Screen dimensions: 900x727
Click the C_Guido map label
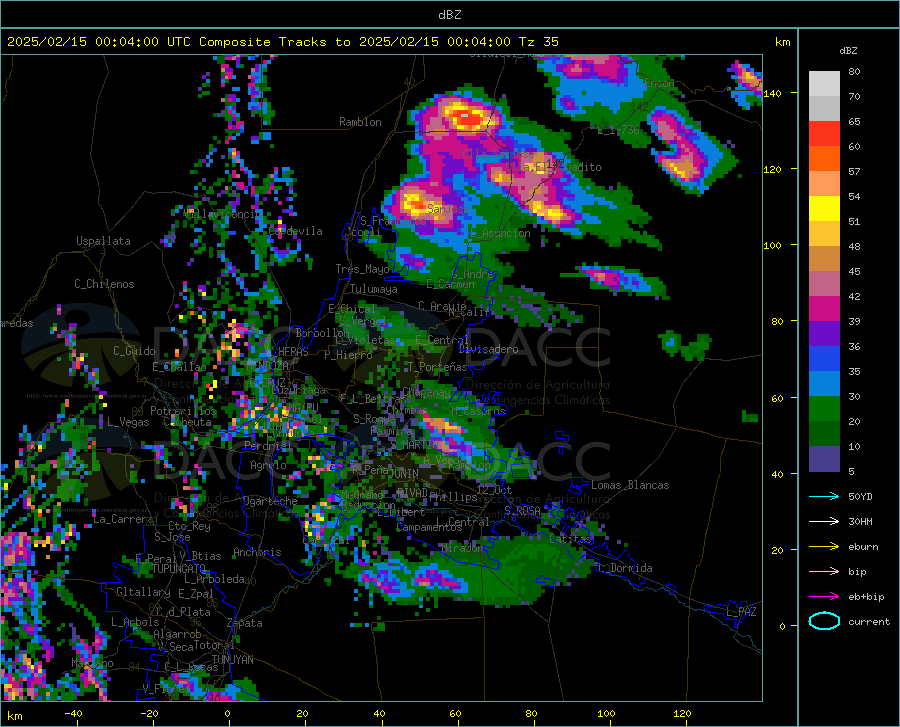(x=134, y=351)
